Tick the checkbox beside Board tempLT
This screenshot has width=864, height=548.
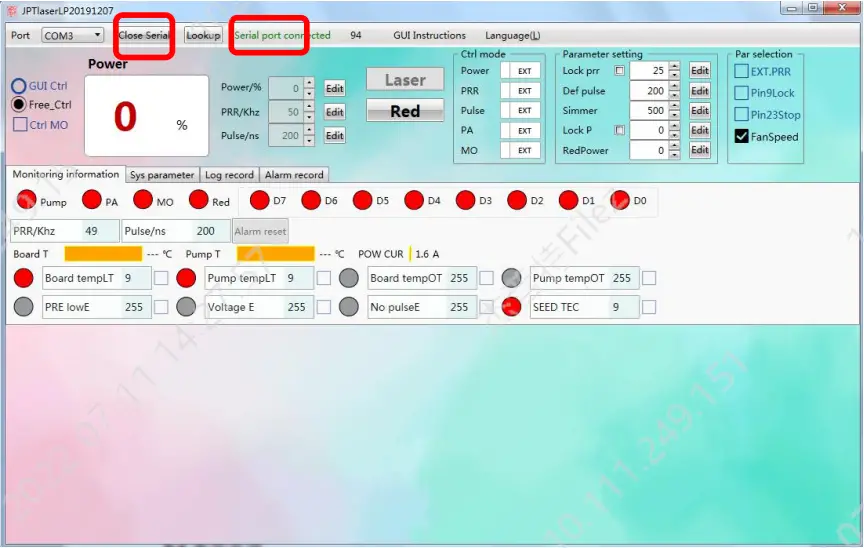(161, 278)
